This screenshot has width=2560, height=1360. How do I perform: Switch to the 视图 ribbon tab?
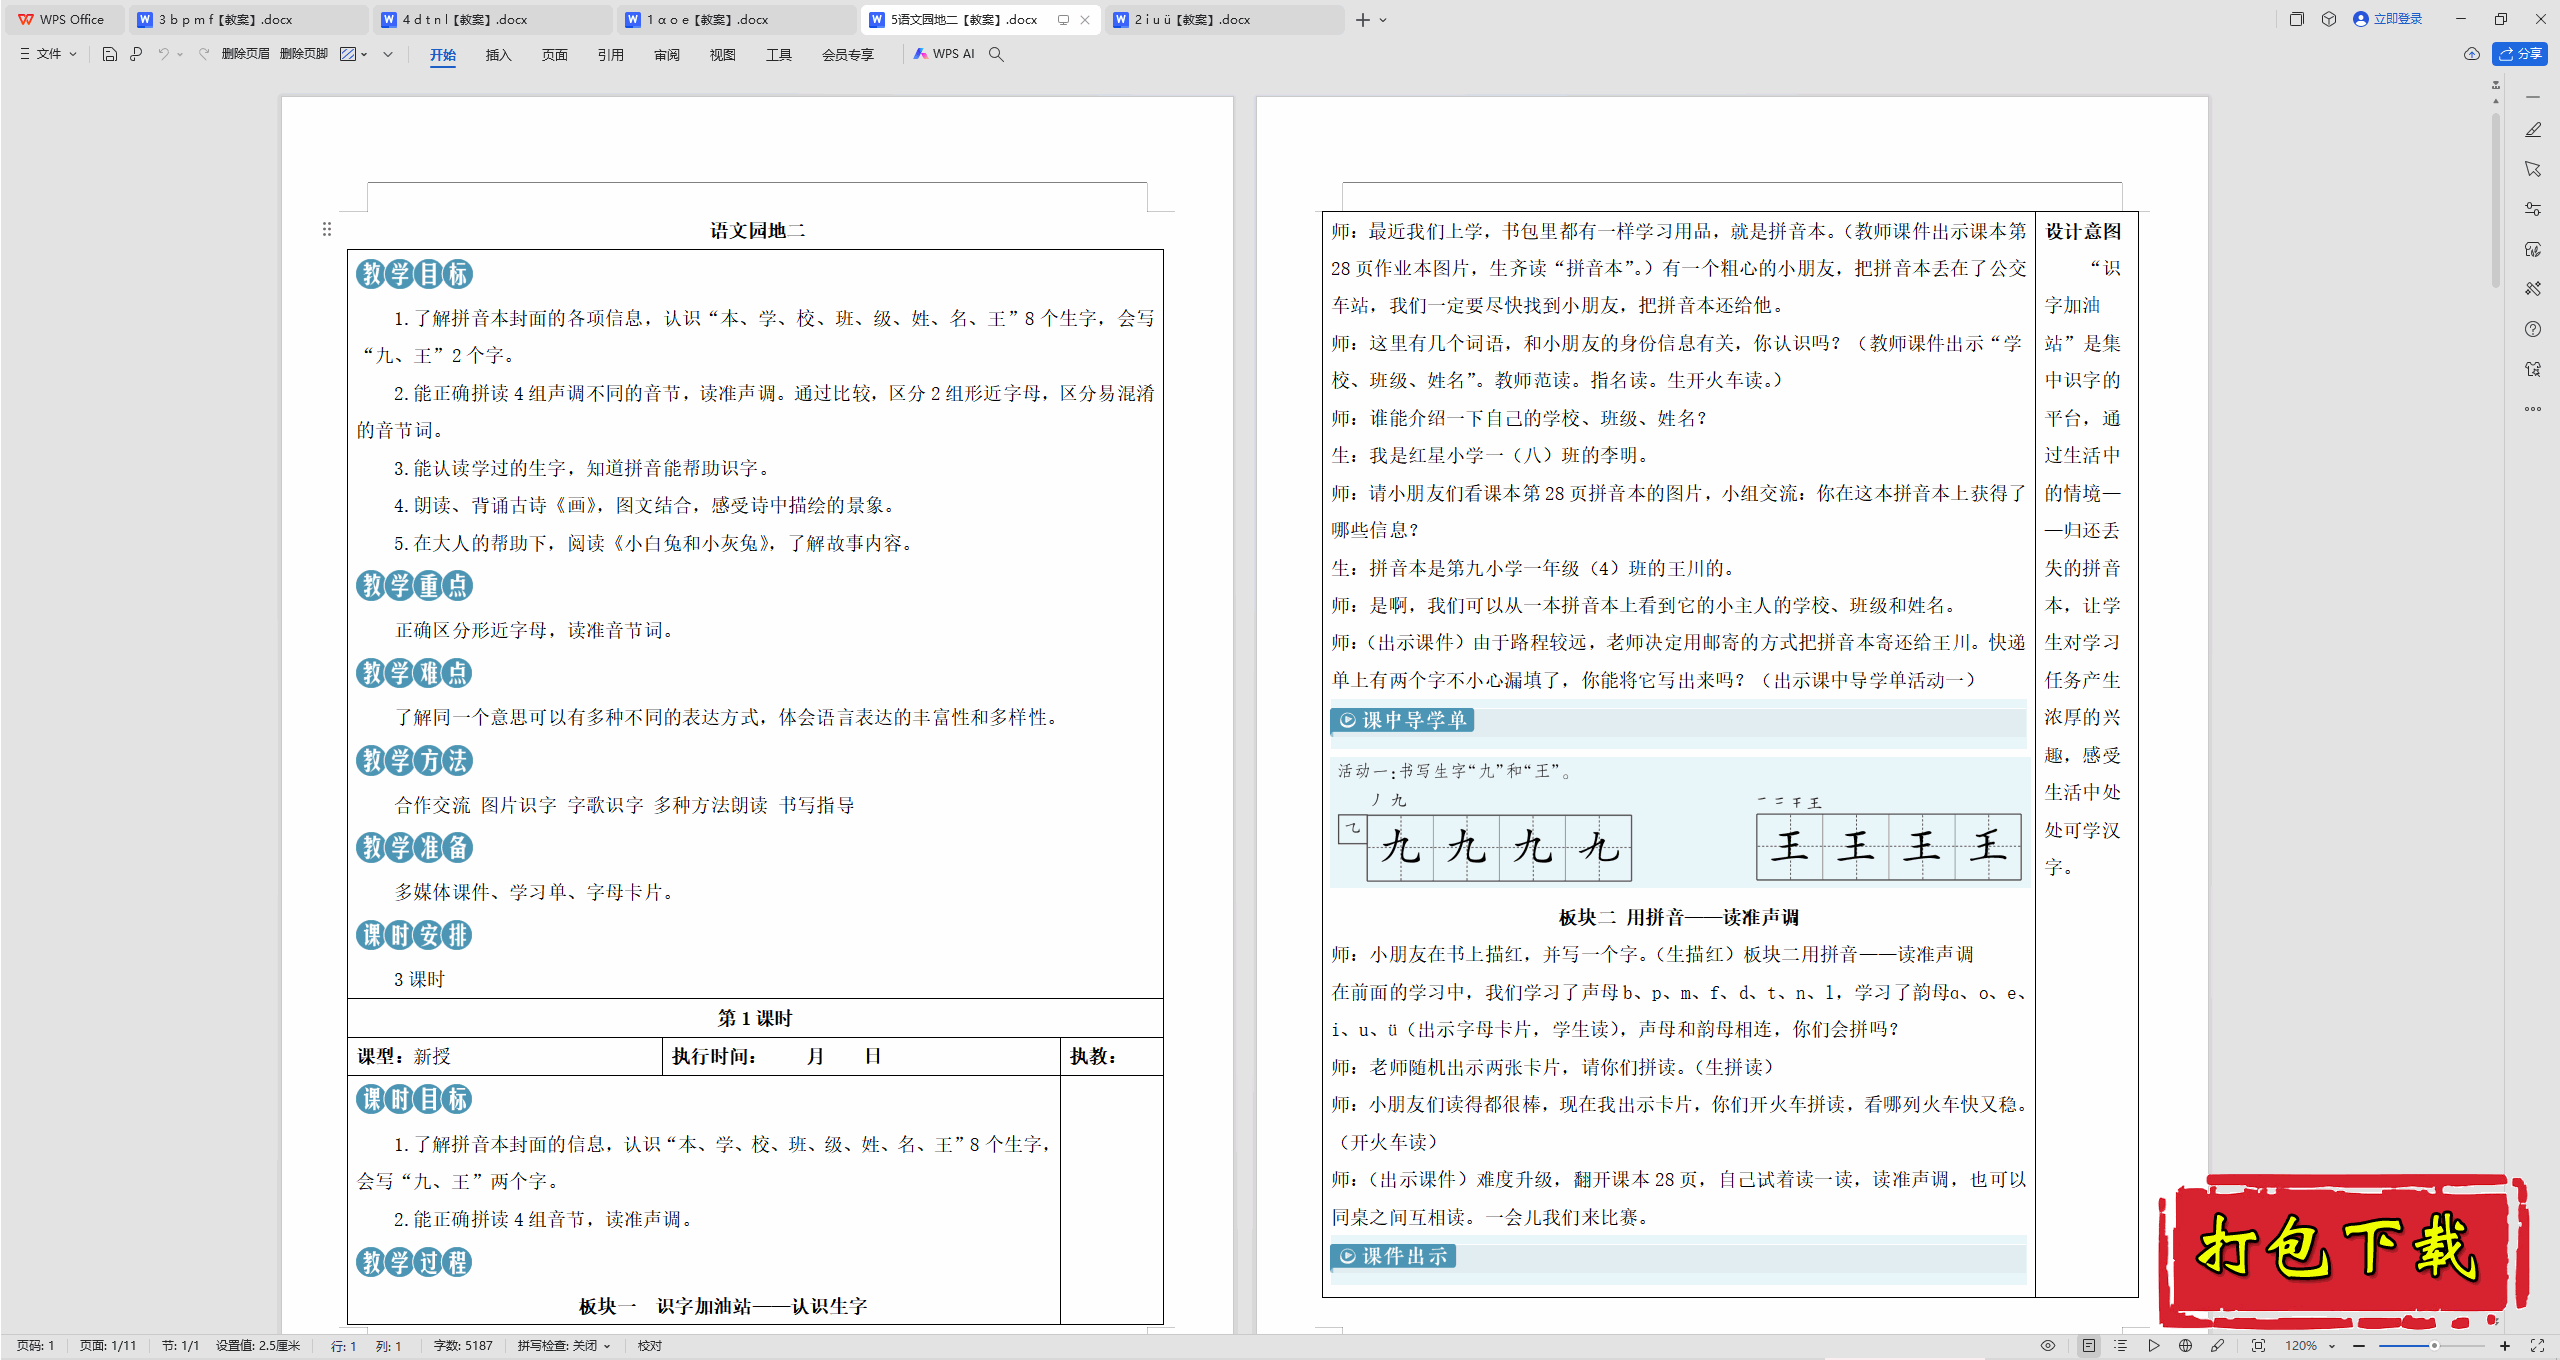(x=723, y=55)
